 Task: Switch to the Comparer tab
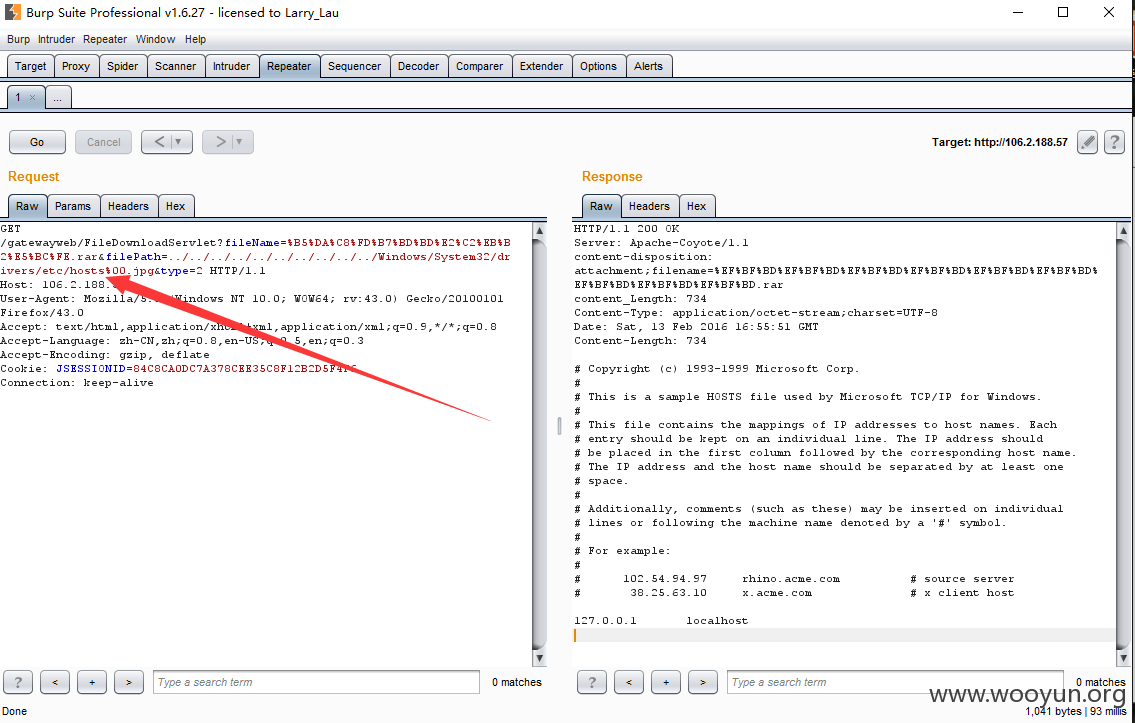point(479,66)
